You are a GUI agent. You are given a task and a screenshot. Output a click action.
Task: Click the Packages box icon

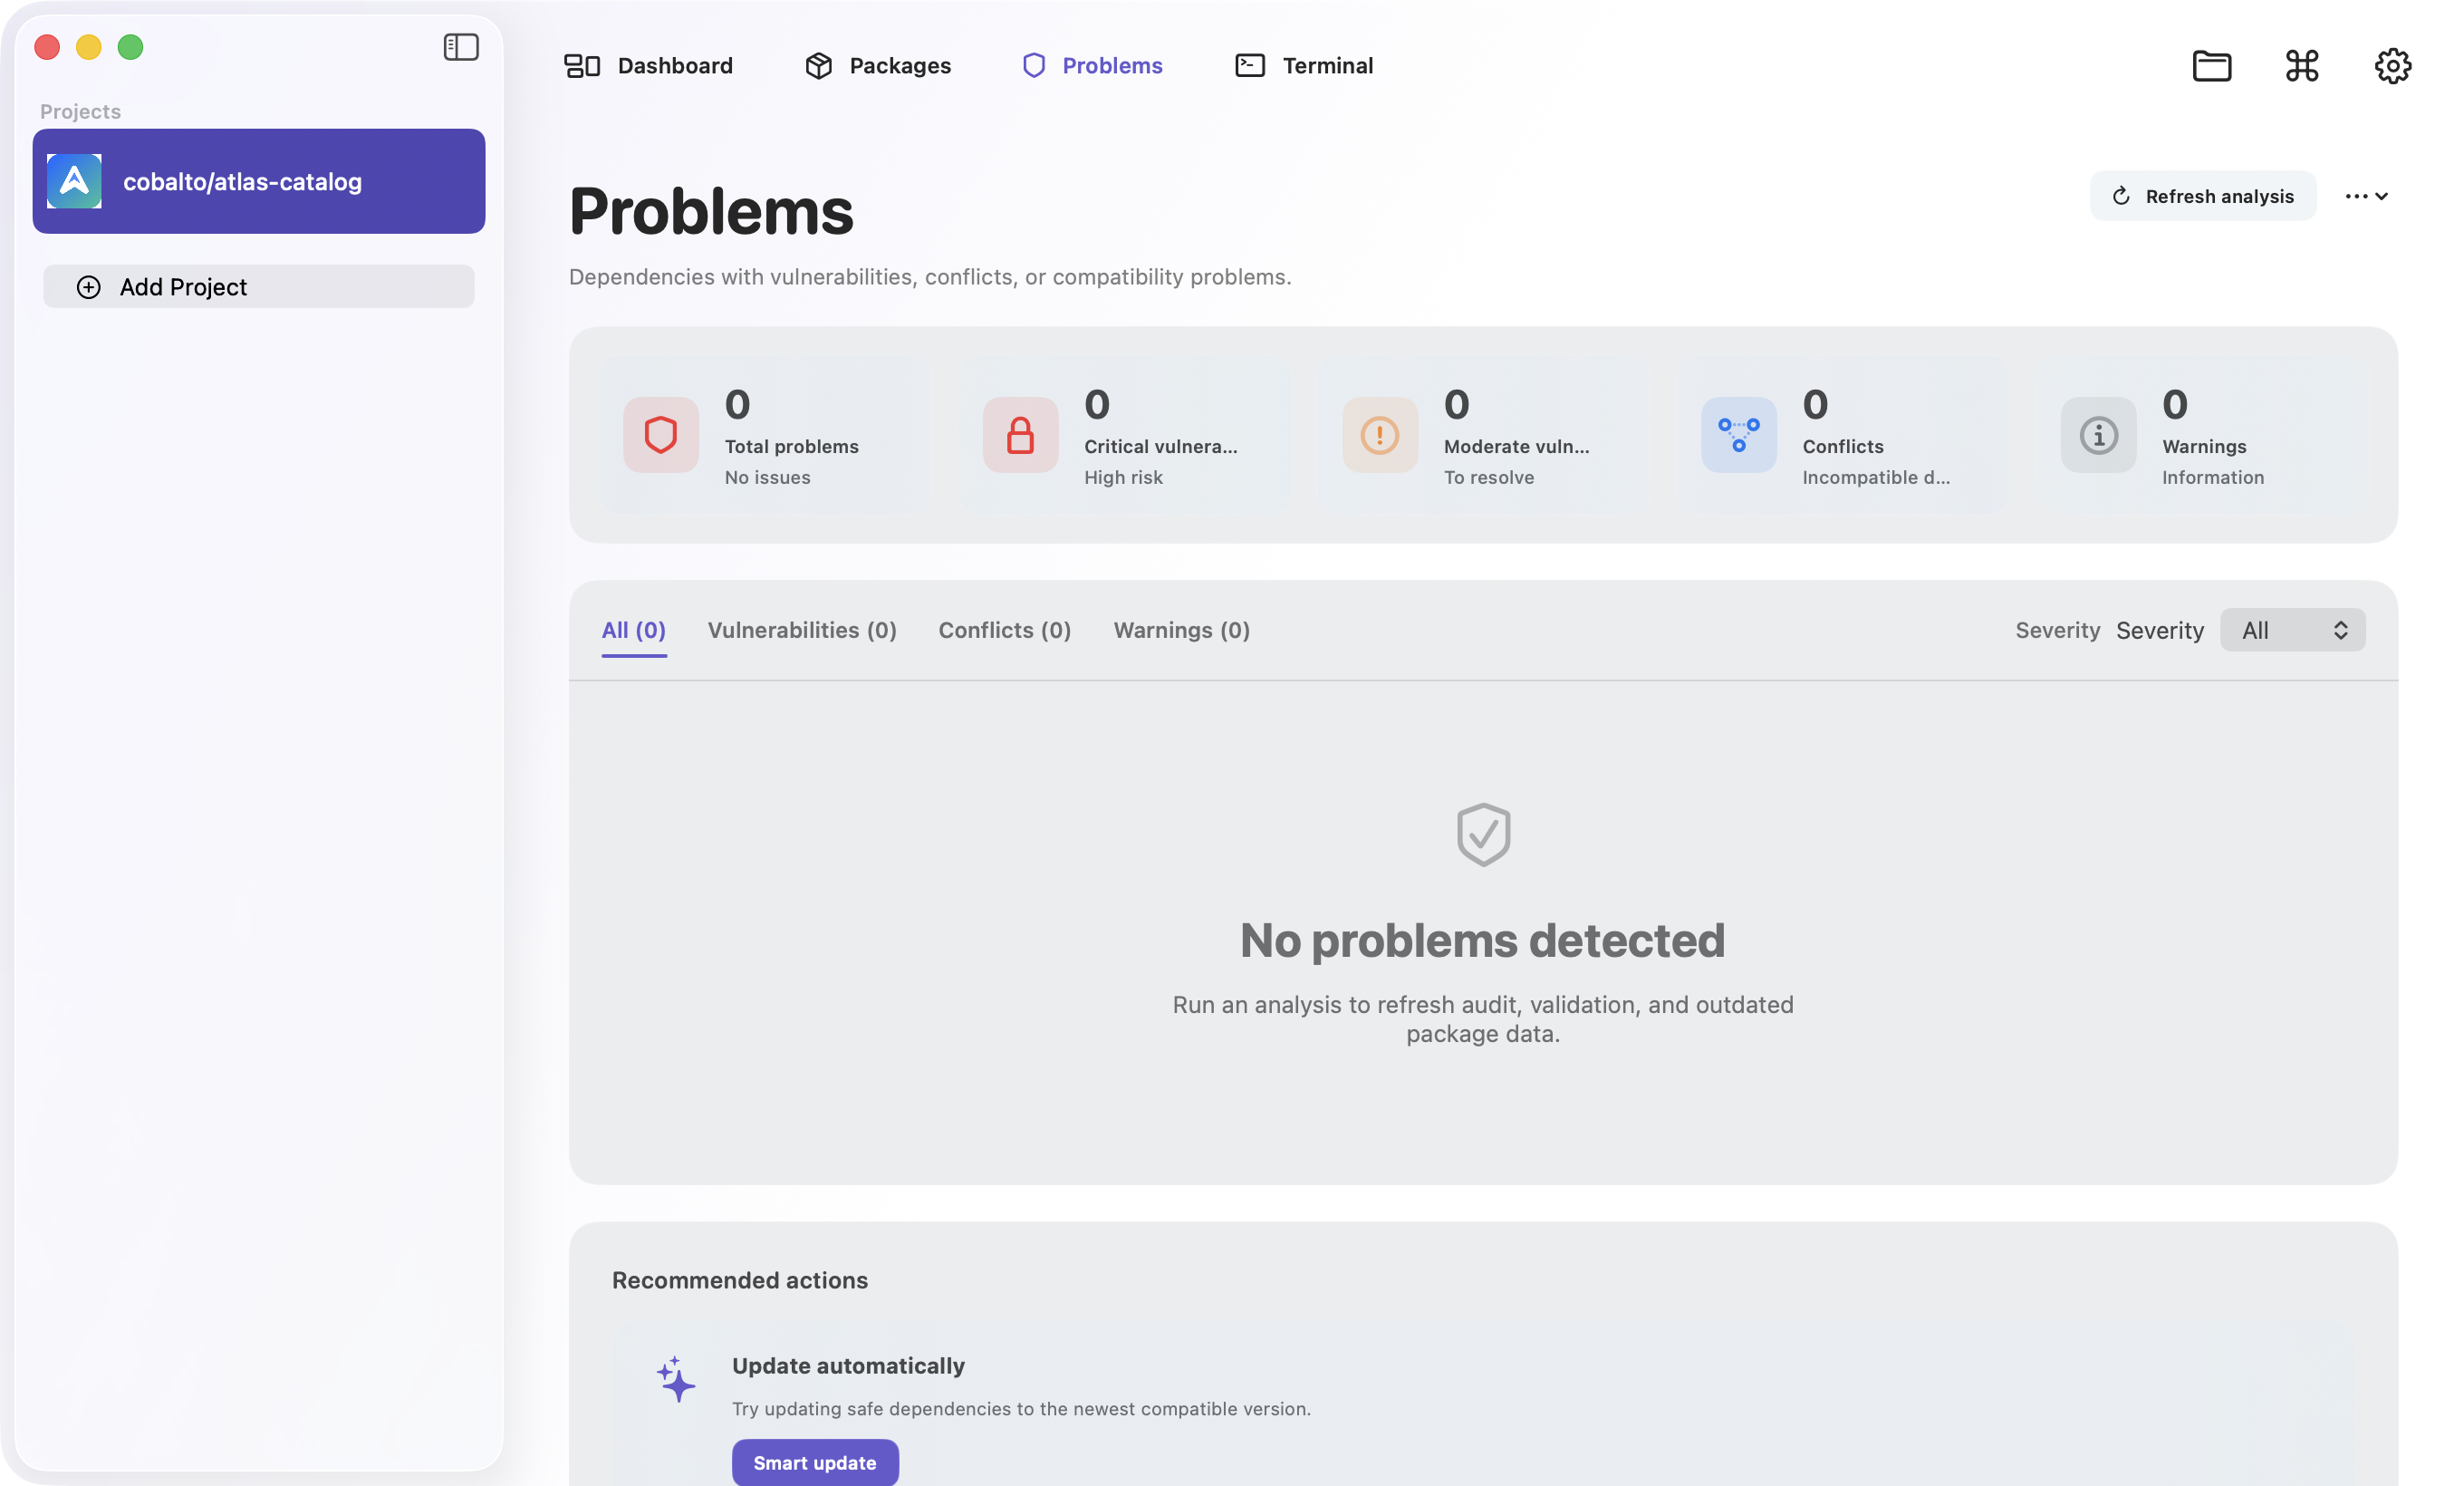[818, 66]
